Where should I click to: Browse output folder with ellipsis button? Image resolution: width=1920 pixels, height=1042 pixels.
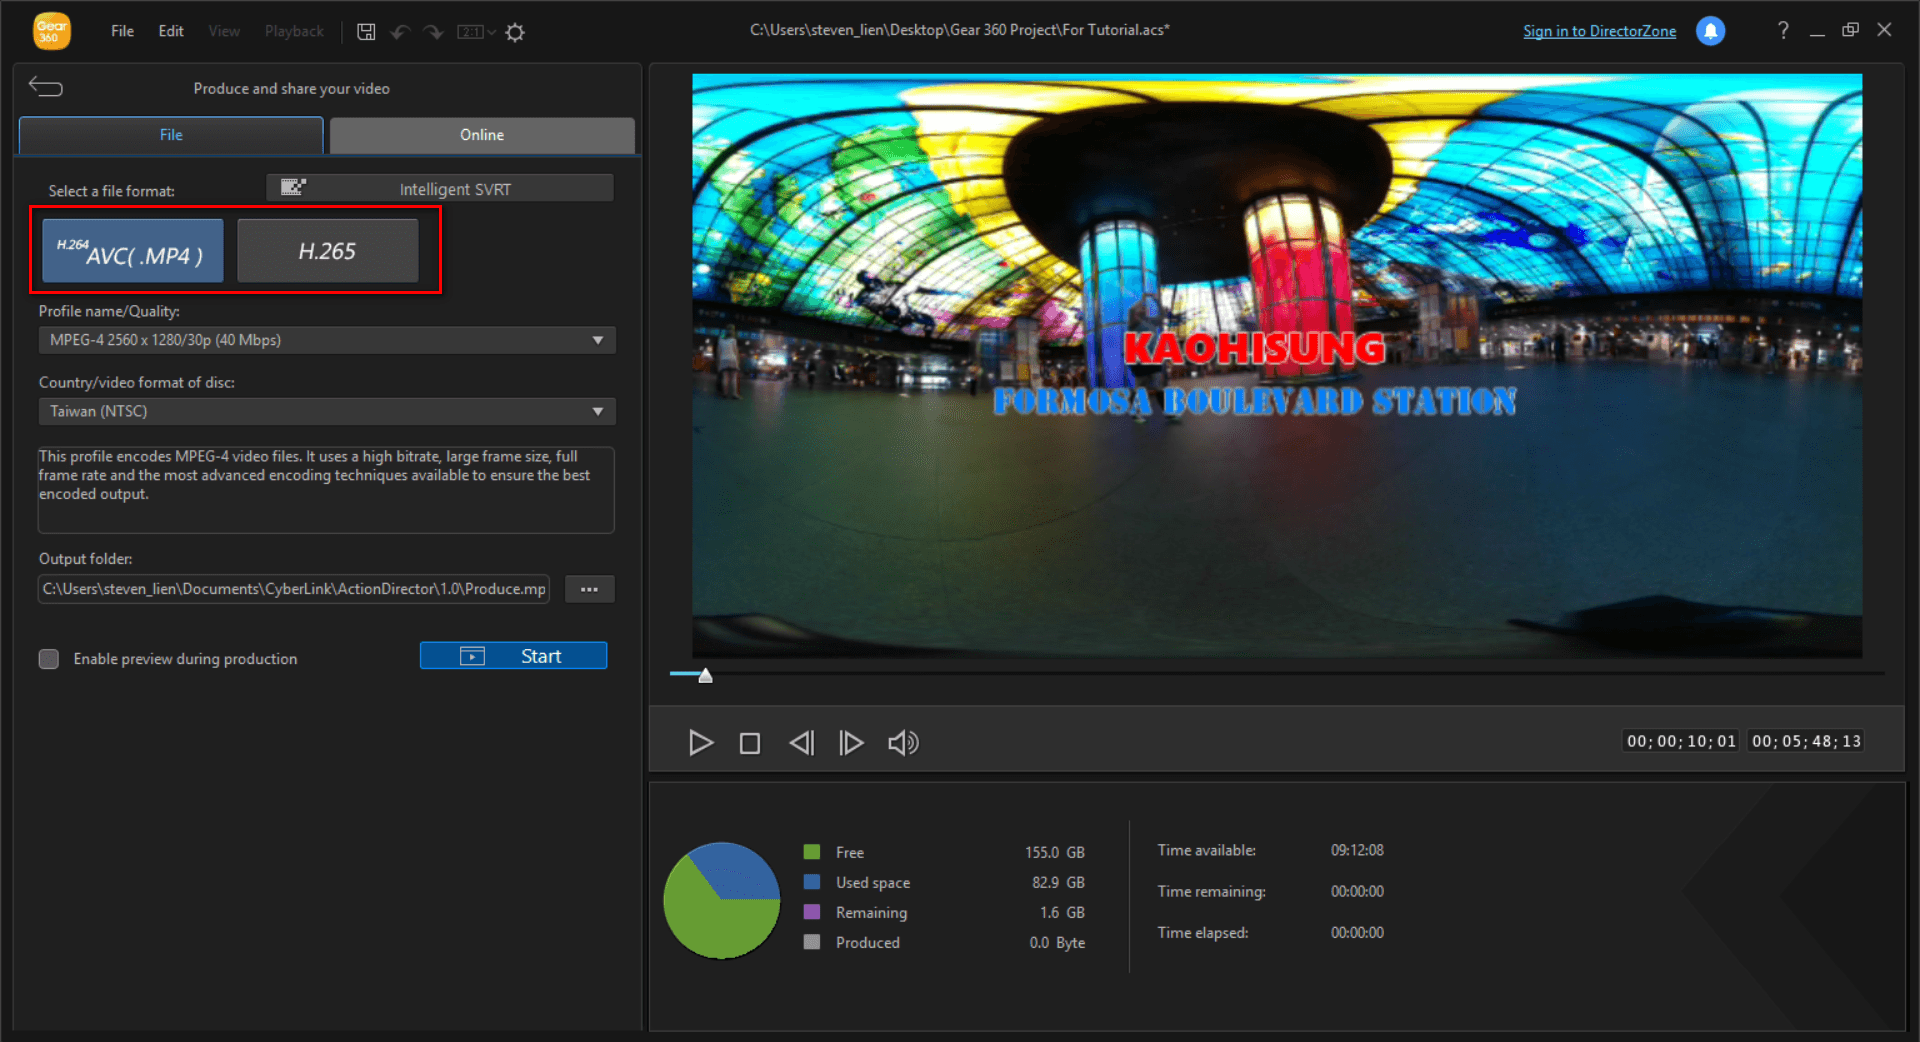tap(589, 589)
